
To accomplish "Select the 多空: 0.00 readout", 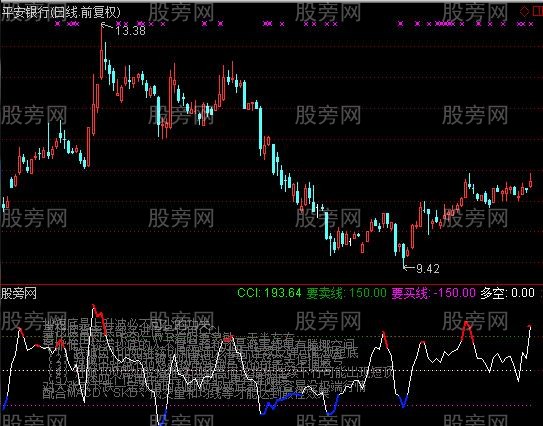I will point(507,293).
